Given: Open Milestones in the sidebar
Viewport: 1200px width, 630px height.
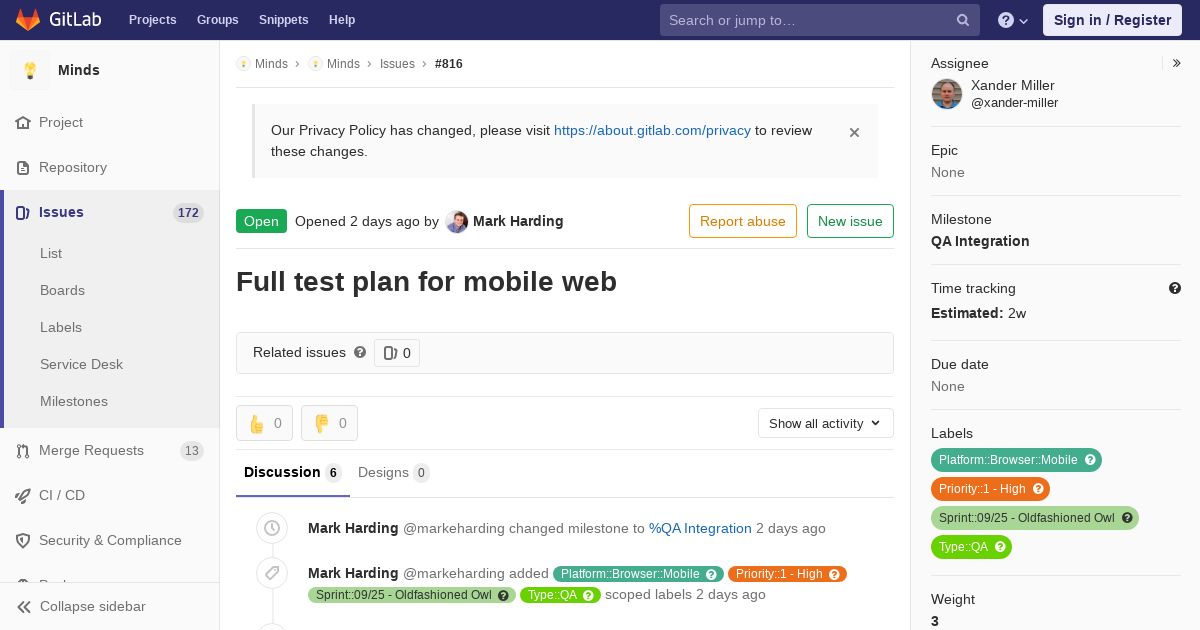Looking at the screenshot, I should (x=74, y=402).
